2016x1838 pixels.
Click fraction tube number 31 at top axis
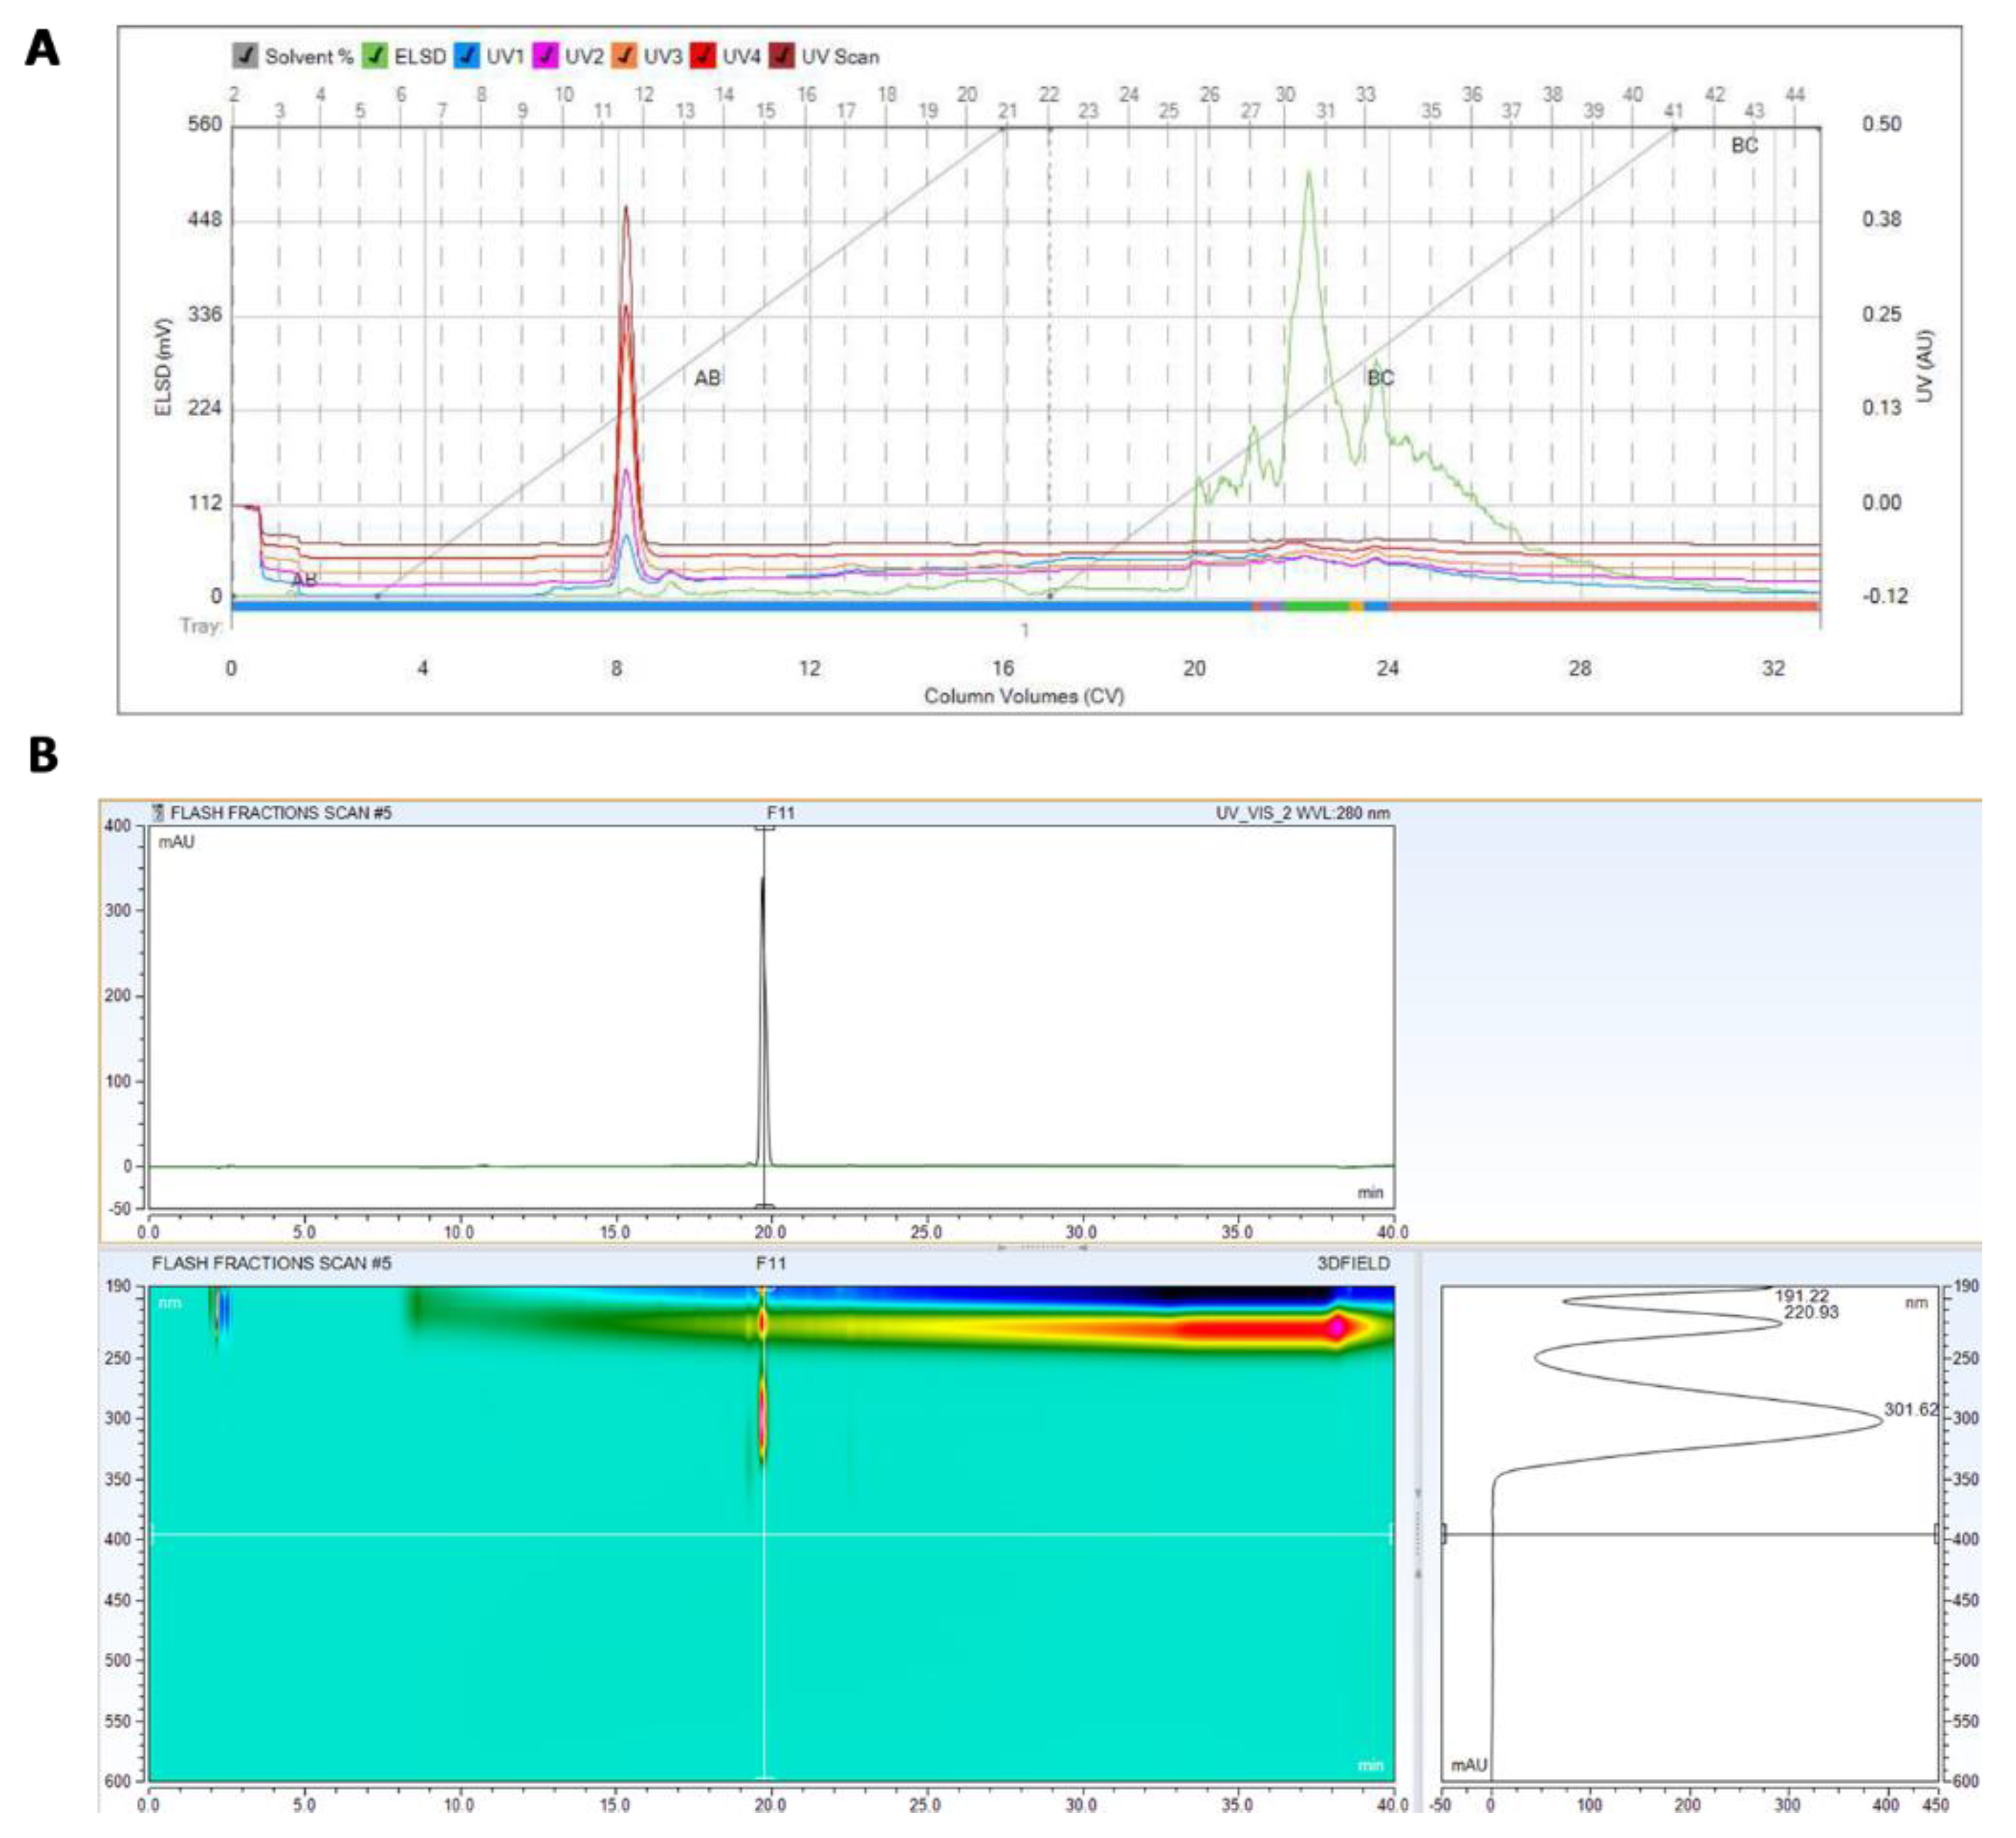click(1326, 111)
